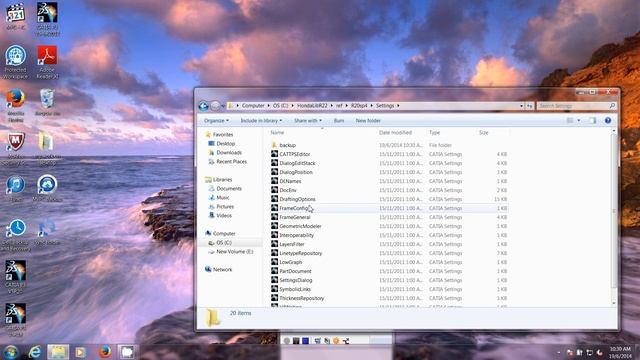The image size is (640, 360).
Task: Select Pictures under Libraries
Action: pyautogui.click(x=225, y=206)
